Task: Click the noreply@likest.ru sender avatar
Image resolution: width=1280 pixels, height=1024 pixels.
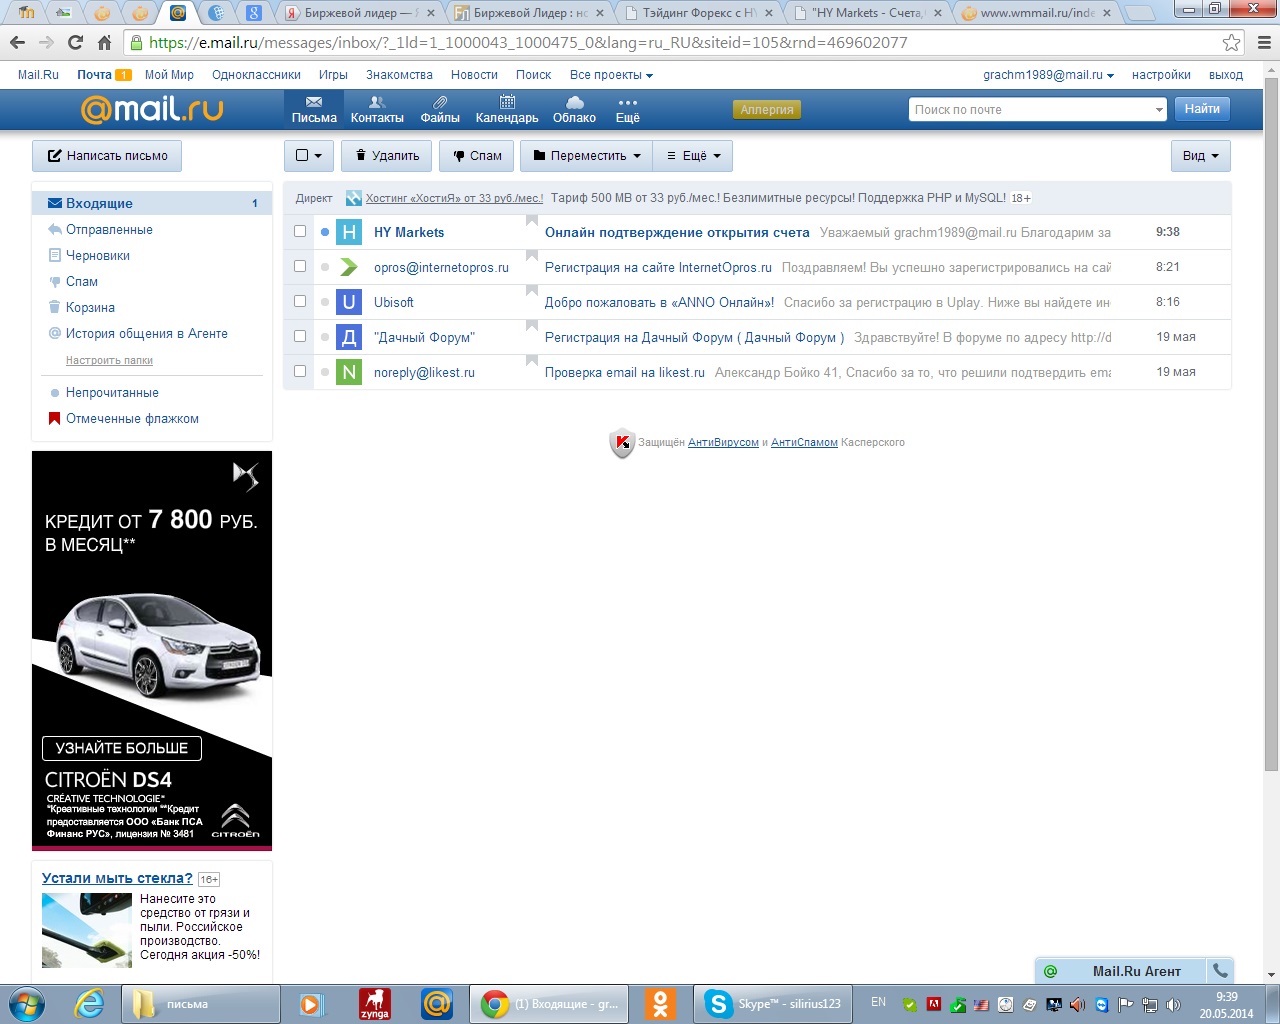Action: (x=349, y=372)
